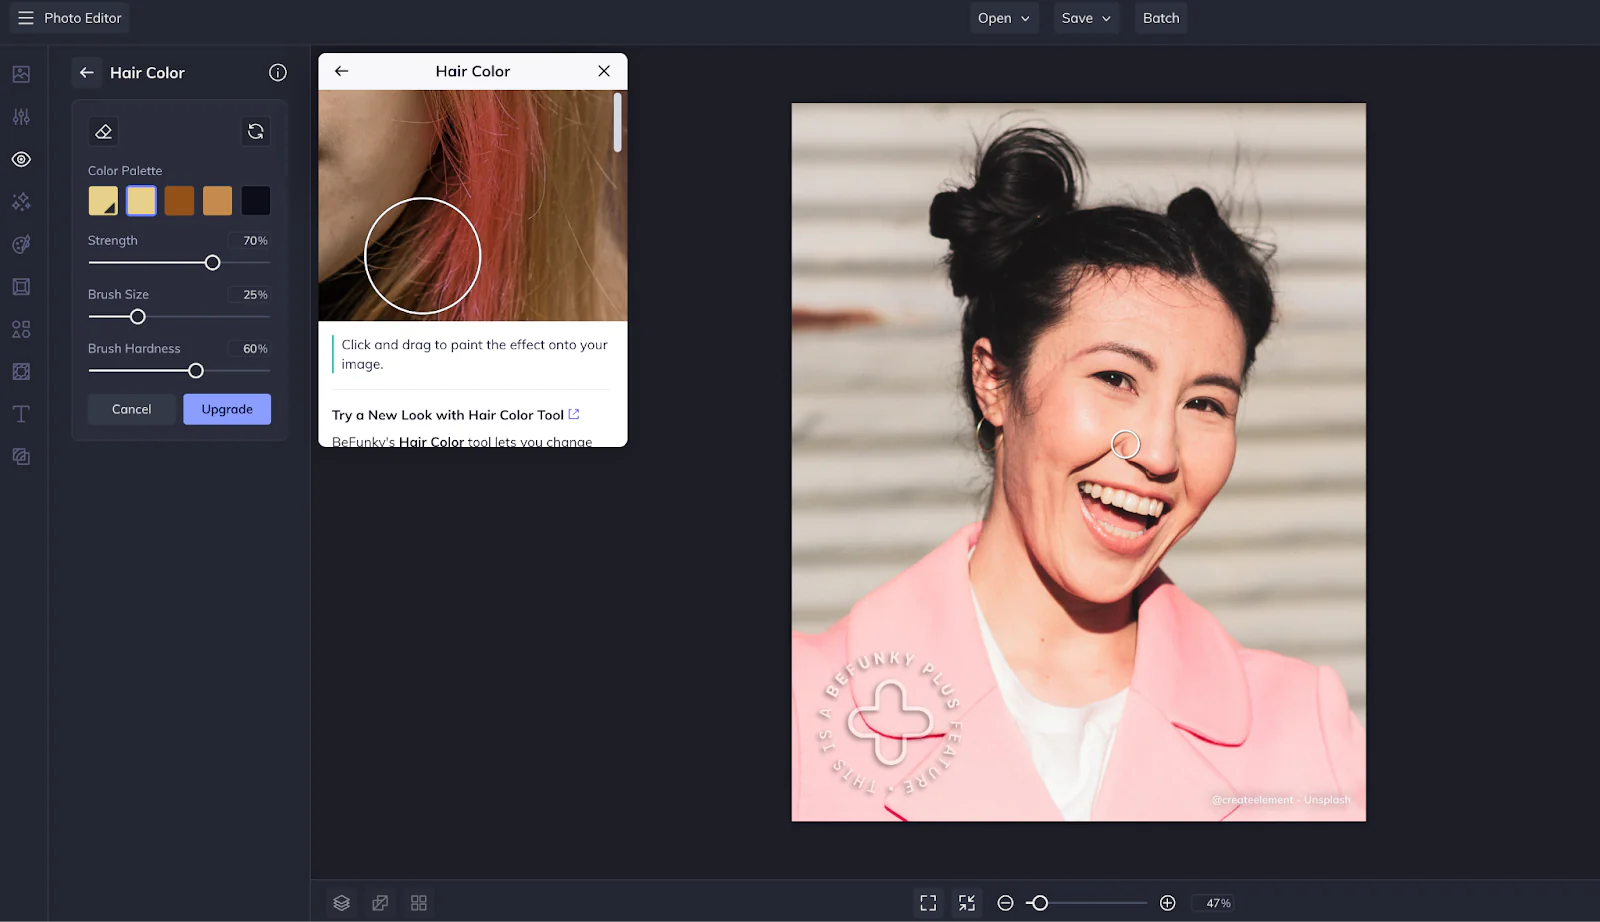Select the dark brown color swatch
Screen dimensions: 1600x922
(179, 200)
